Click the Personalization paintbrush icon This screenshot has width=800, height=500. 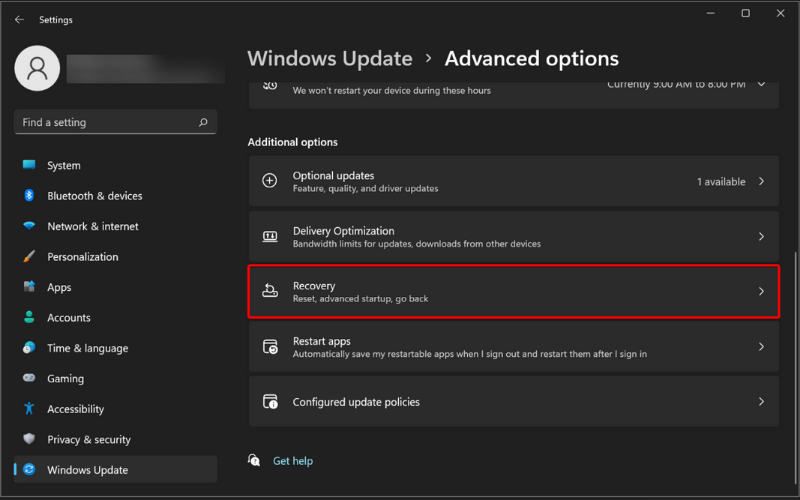(29, 256)
